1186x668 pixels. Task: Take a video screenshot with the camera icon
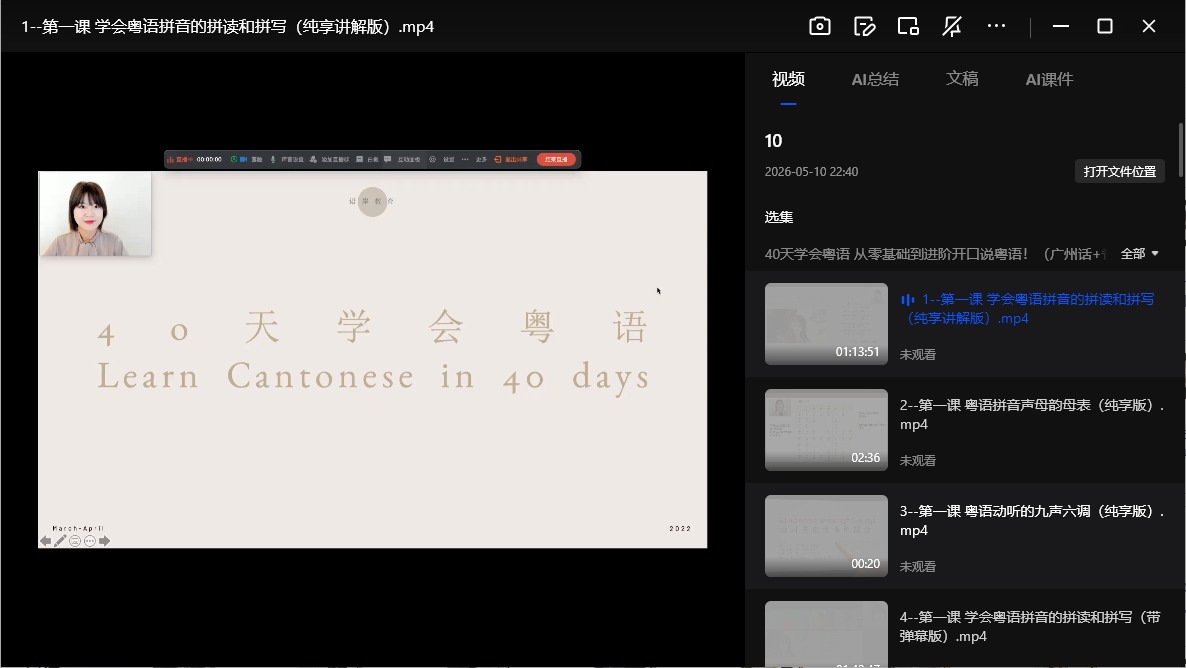pyautogui.click(x=820, y=26)
